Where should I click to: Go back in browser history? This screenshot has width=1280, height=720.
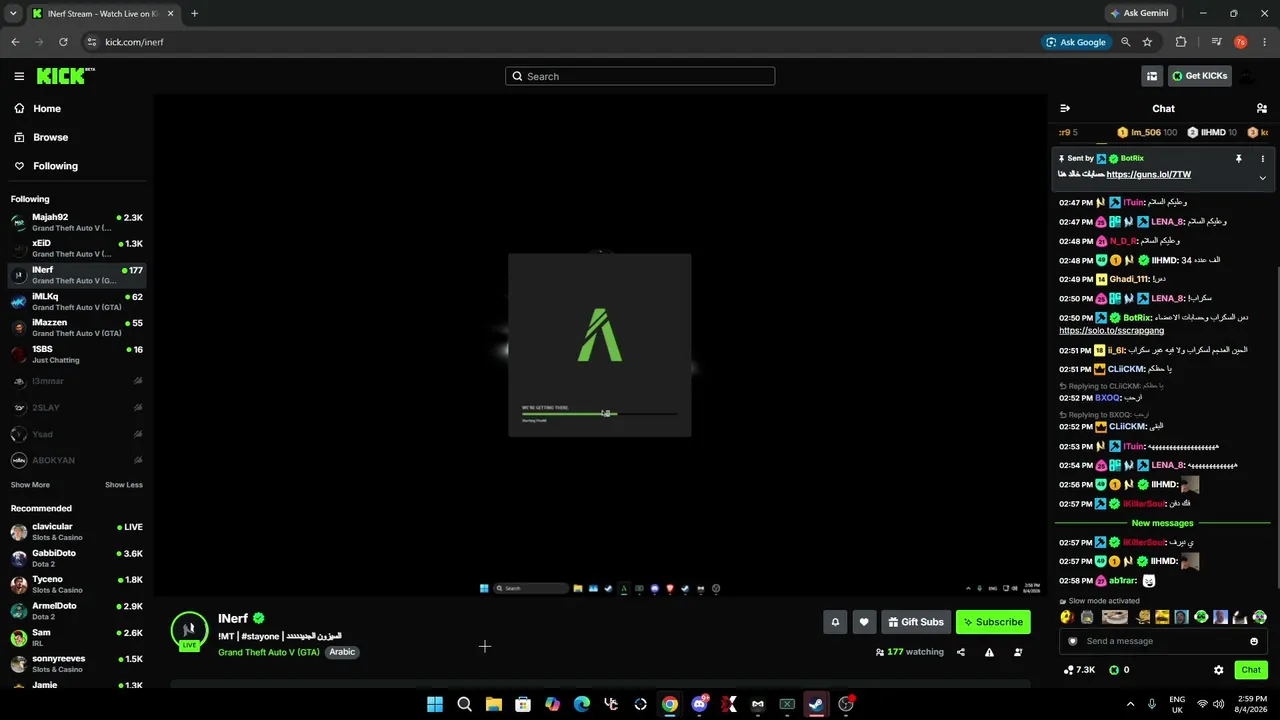coord(15,42)
